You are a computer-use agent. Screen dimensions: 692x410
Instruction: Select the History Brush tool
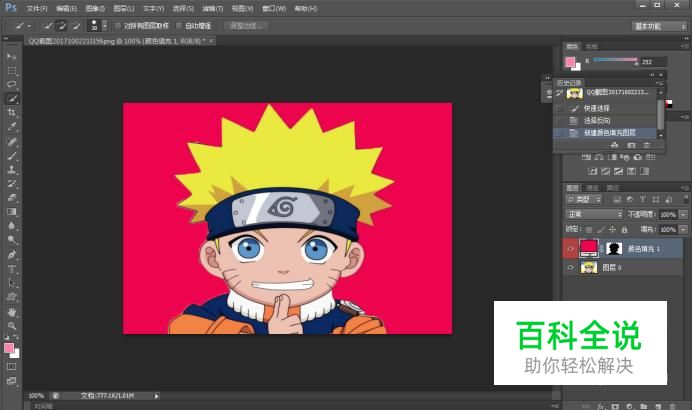point(11,184)
